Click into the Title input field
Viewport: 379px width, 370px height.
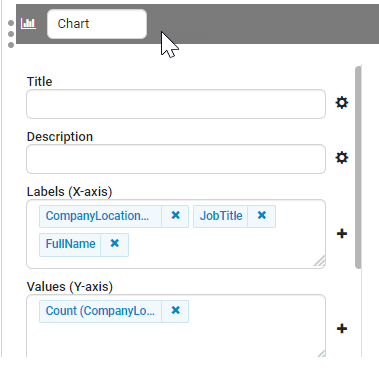pyautogui.click(x=176, y=104)
